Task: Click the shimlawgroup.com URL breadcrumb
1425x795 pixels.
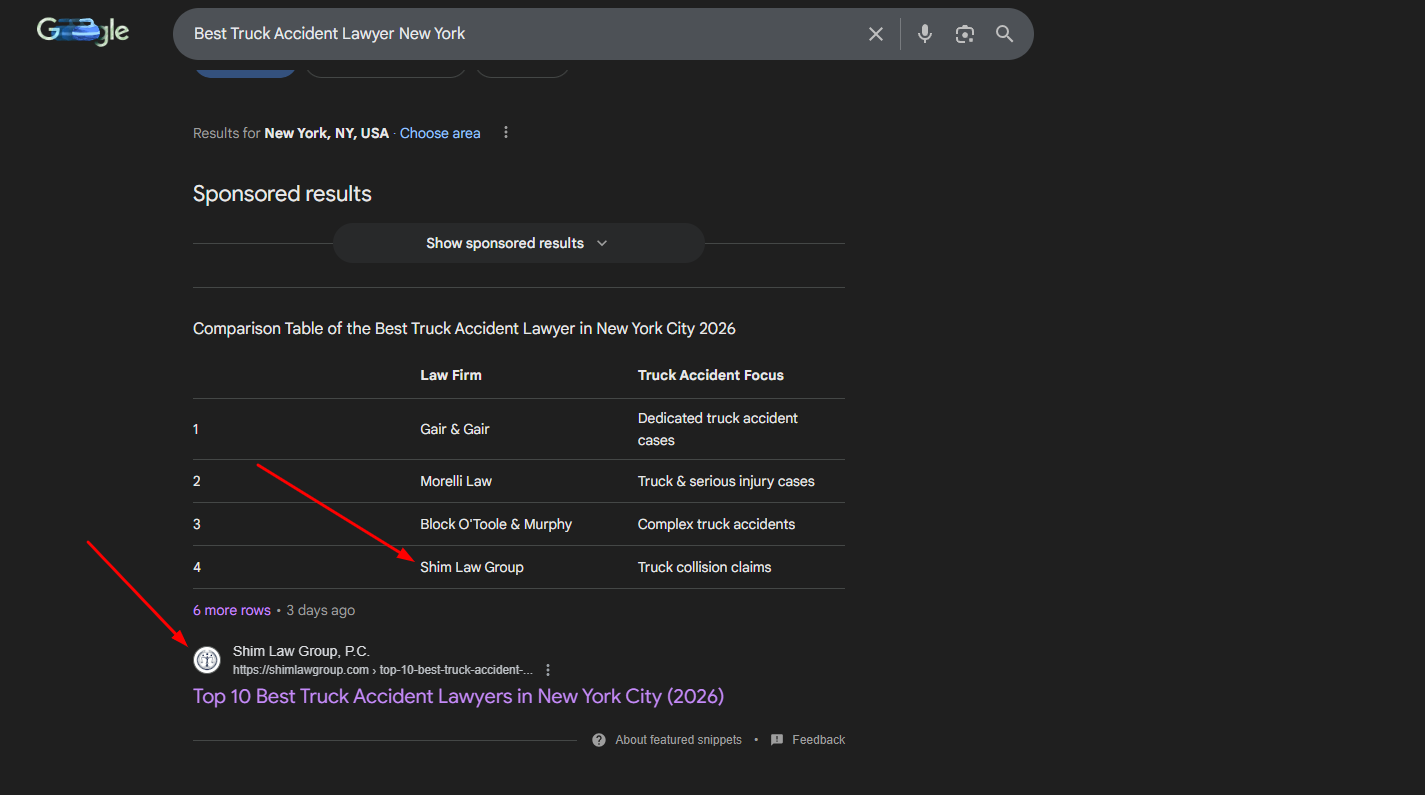Action: click(382, 670)
